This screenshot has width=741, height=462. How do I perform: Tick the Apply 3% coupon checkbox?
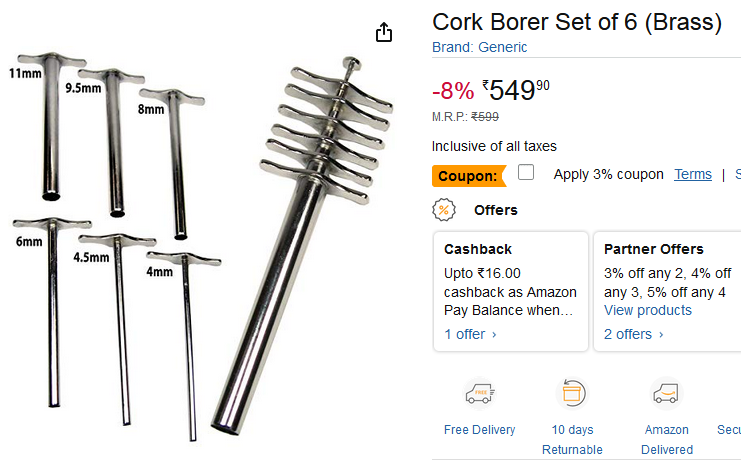coord(526,173)
